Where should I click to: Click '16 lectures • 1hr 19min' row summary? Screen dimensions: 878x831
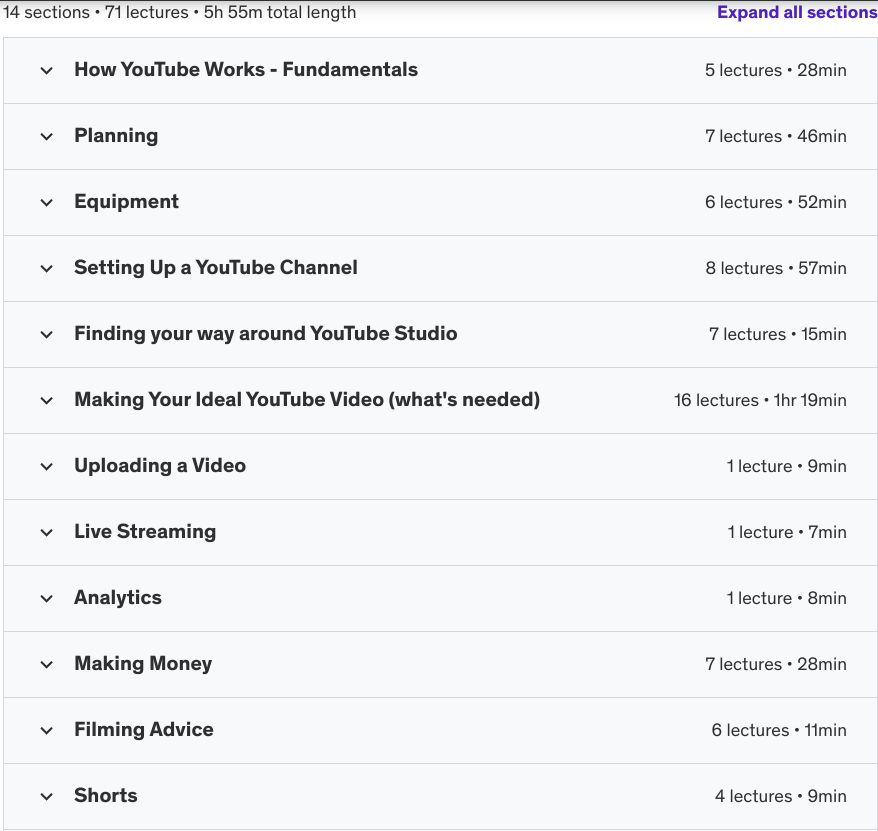pos(760,400)
